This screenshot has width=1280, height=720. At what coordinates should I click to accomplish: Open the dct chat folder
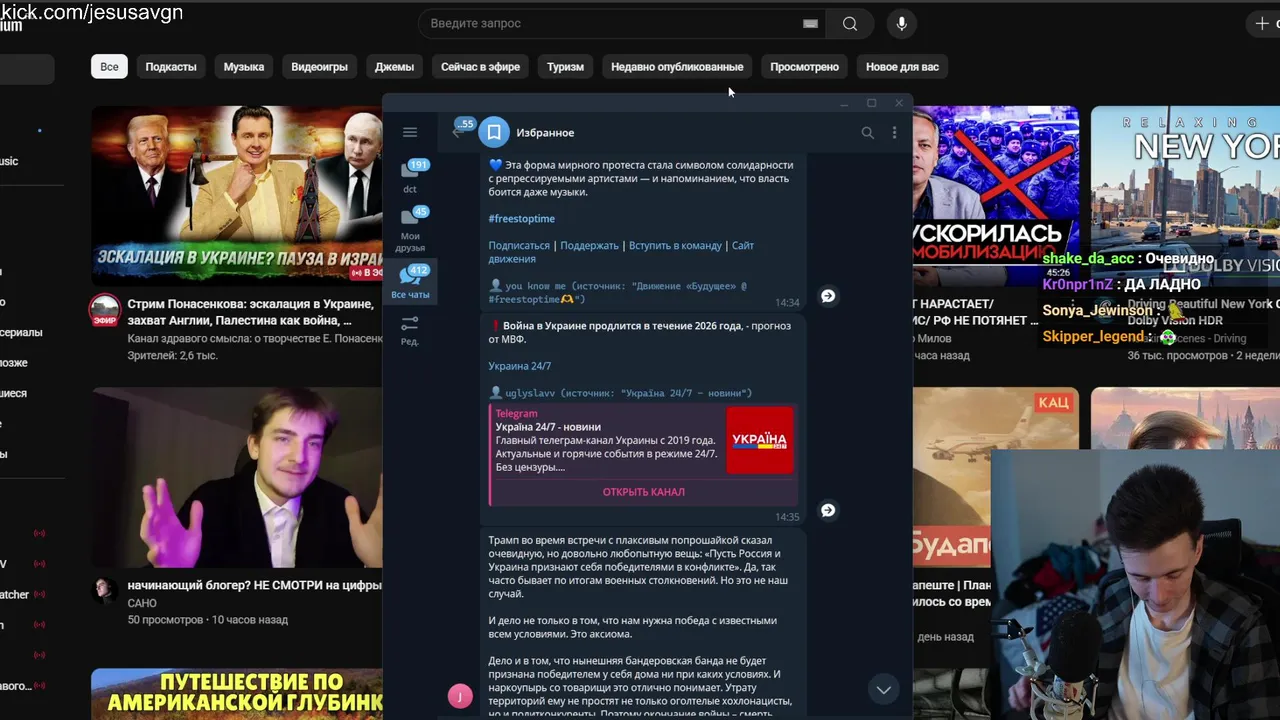tap(410, 176)
